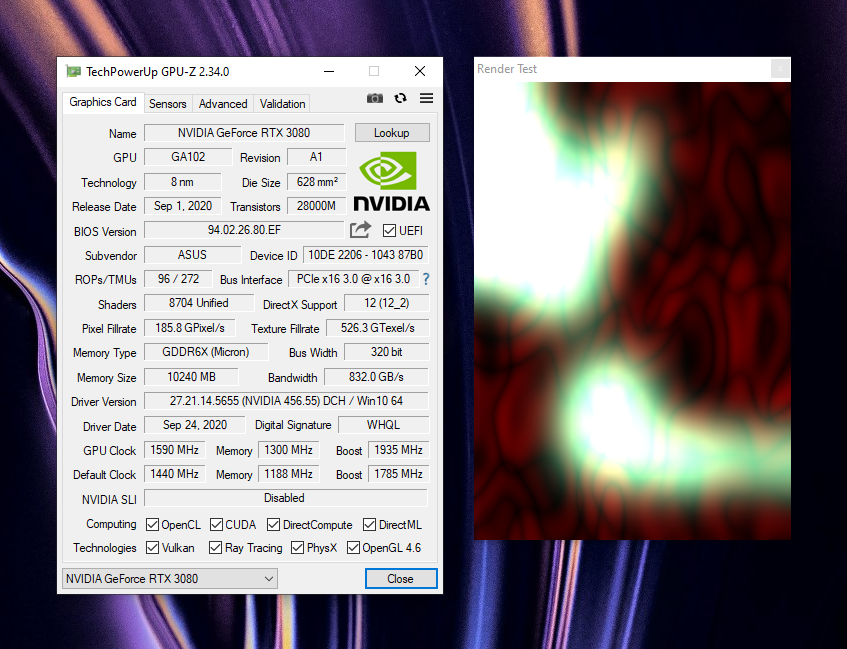Click the Pixel Fillrate value 185.8 GPixel/s
This screenshot has width=847, height=649.
[190, 328]
